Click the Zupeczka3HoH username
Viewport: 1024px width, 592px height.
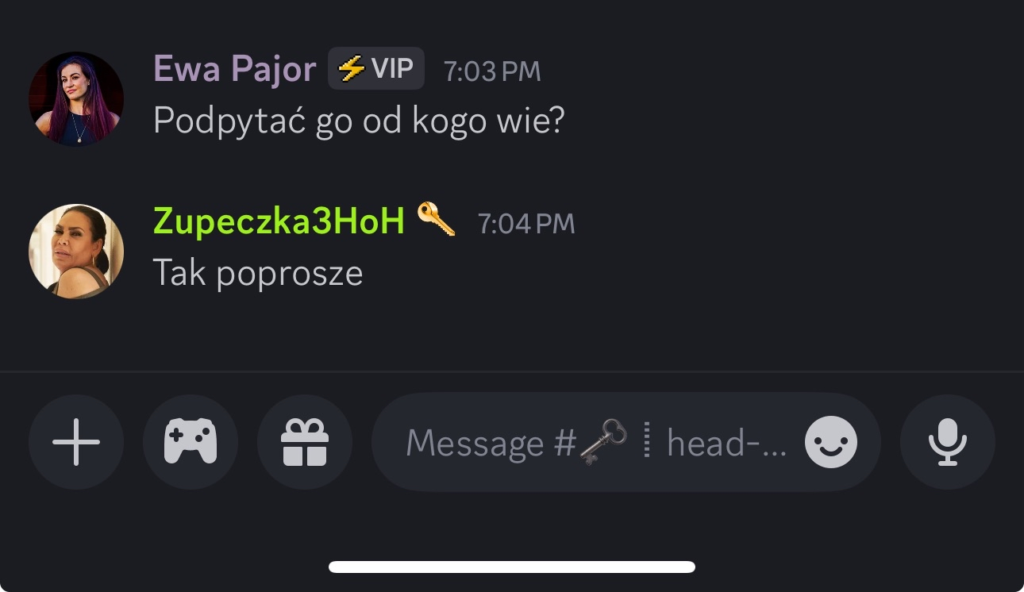point(278,221)
